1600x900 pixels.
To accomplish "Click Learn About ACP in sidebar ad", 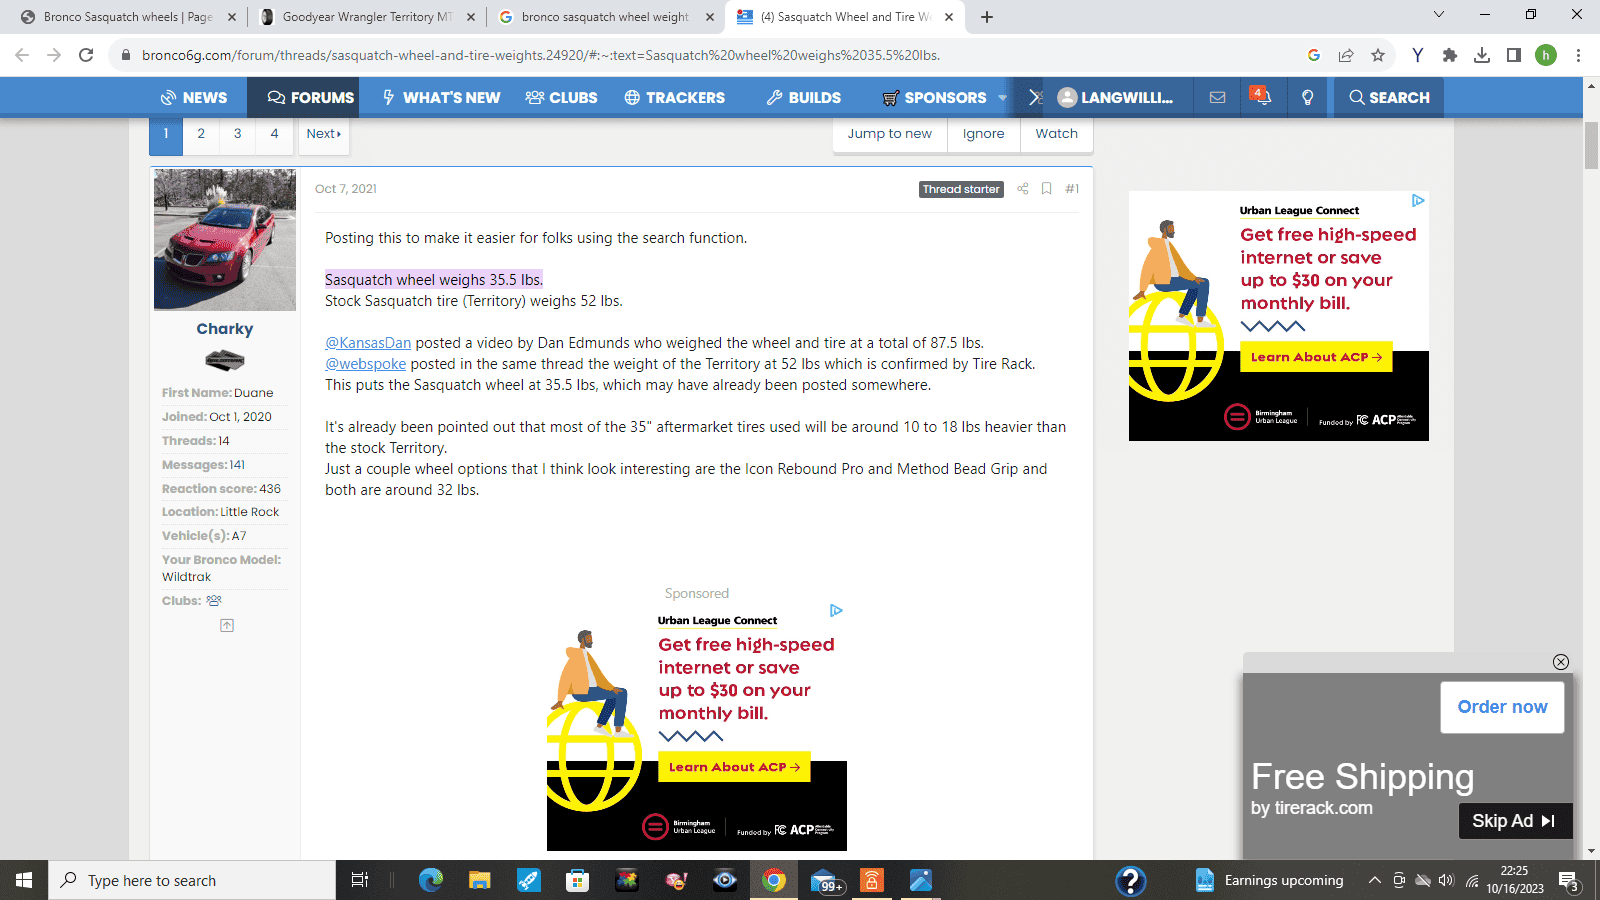I will 1316,357.
